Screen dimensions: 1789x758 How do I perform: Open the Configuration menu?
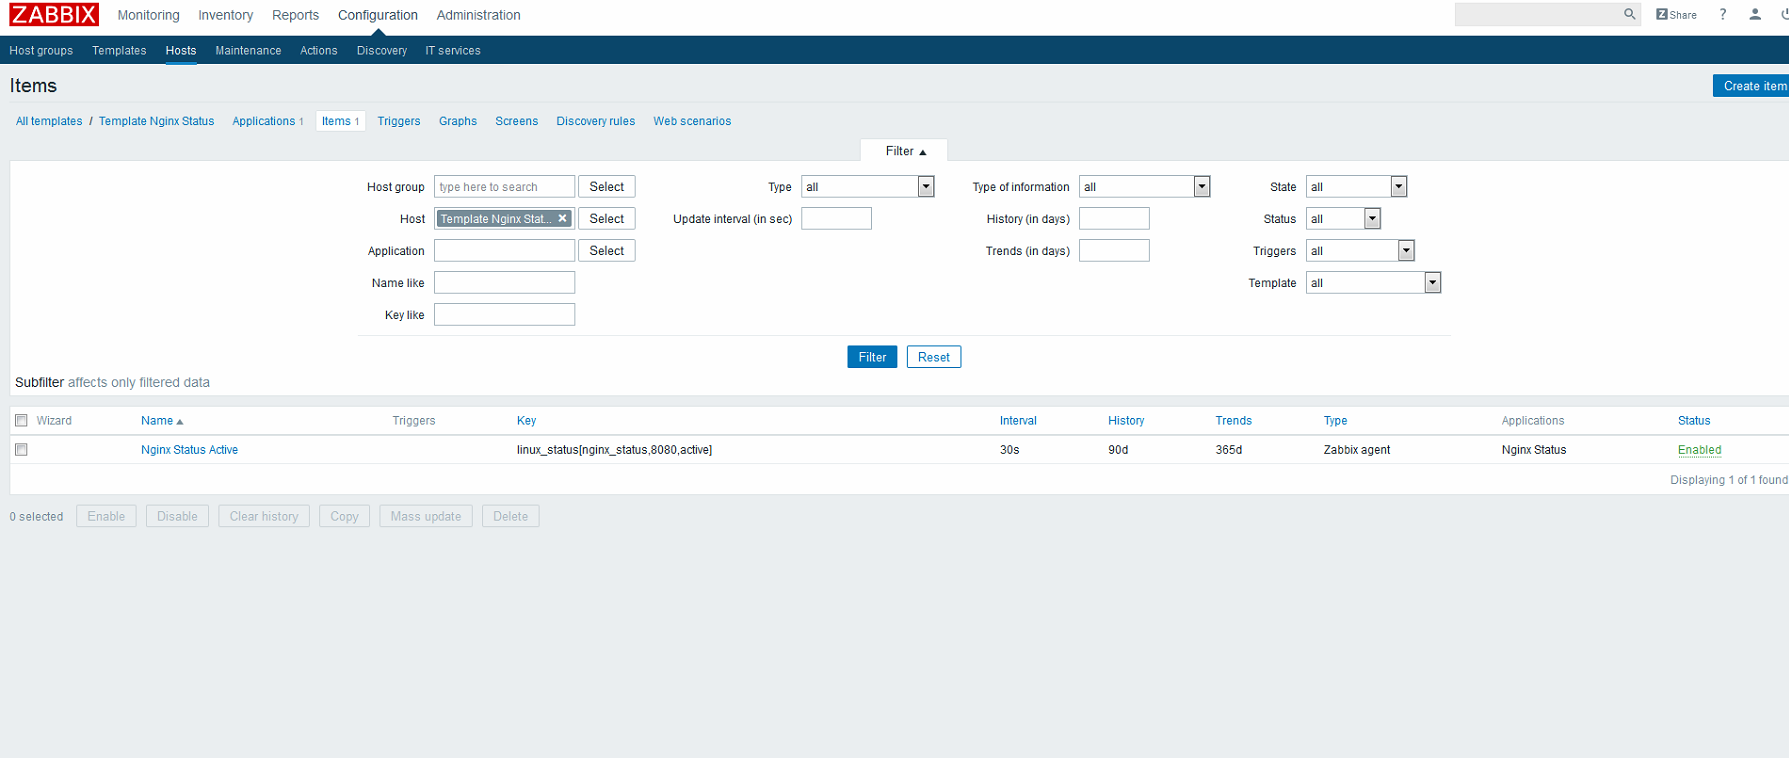(378, 15)
